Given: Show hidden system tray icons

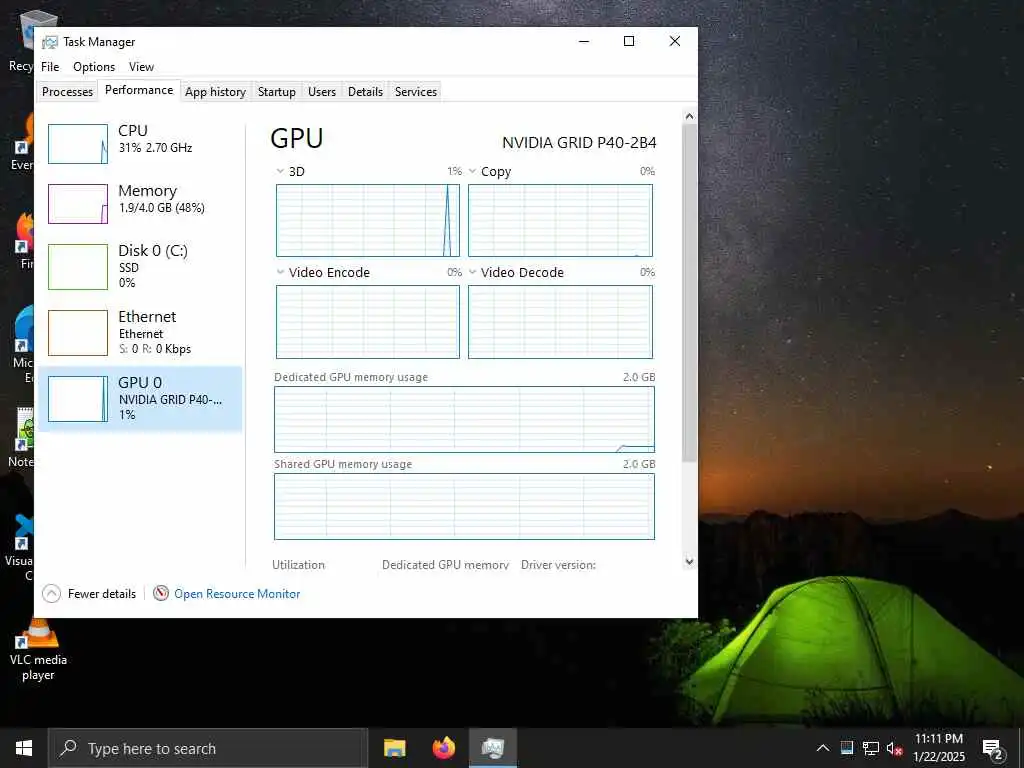Looking at the screenshot, I should 823,748.
